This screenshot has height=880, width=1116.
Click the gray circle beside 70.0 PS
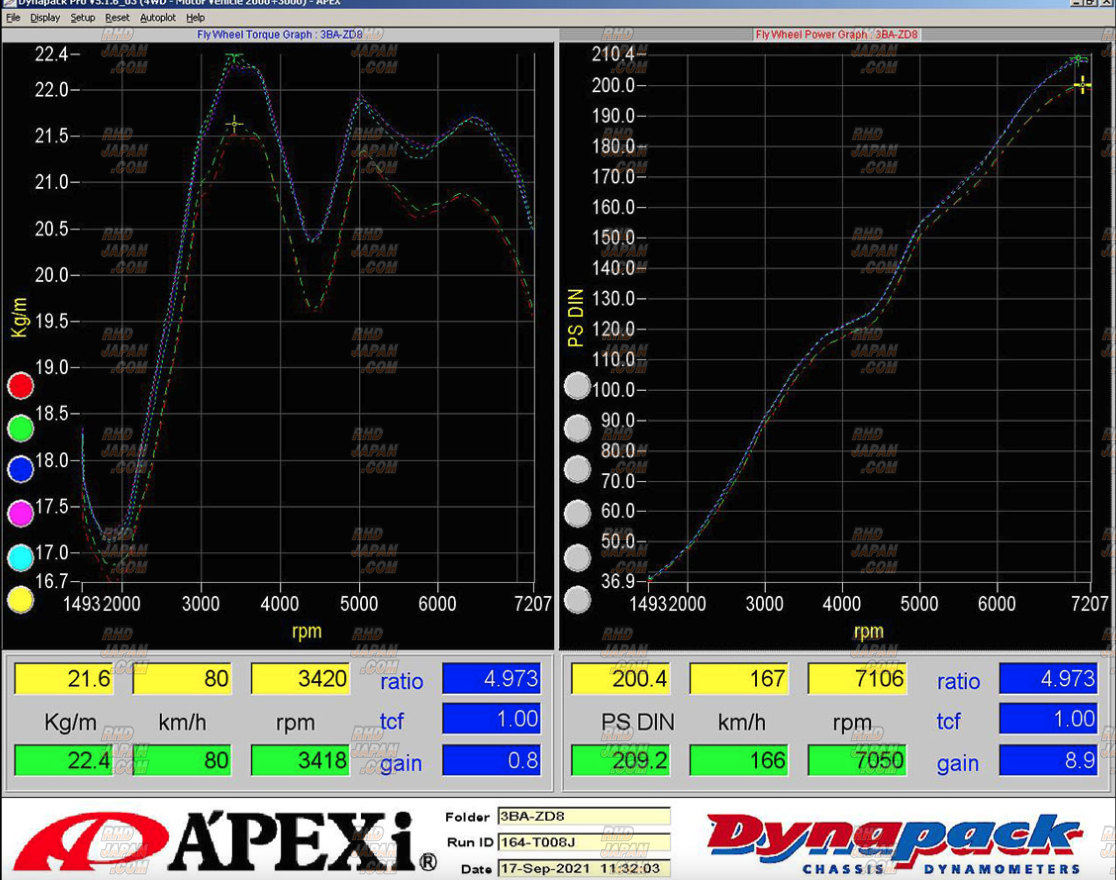point(577,469)
